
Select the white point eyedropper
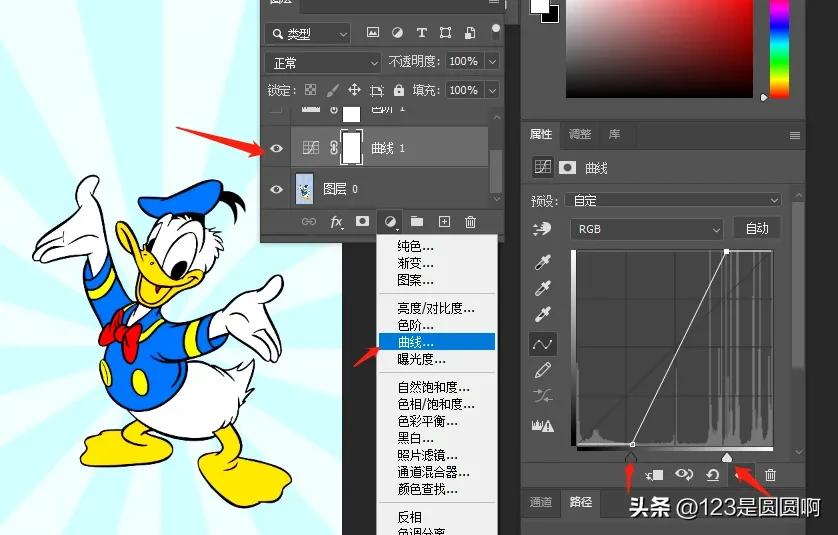[x=542, y=314]
